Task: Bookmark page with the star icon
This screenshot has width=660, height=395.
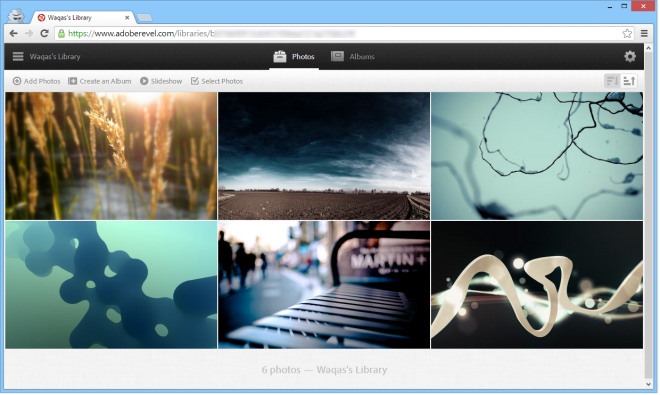Action: click(627, 33)
